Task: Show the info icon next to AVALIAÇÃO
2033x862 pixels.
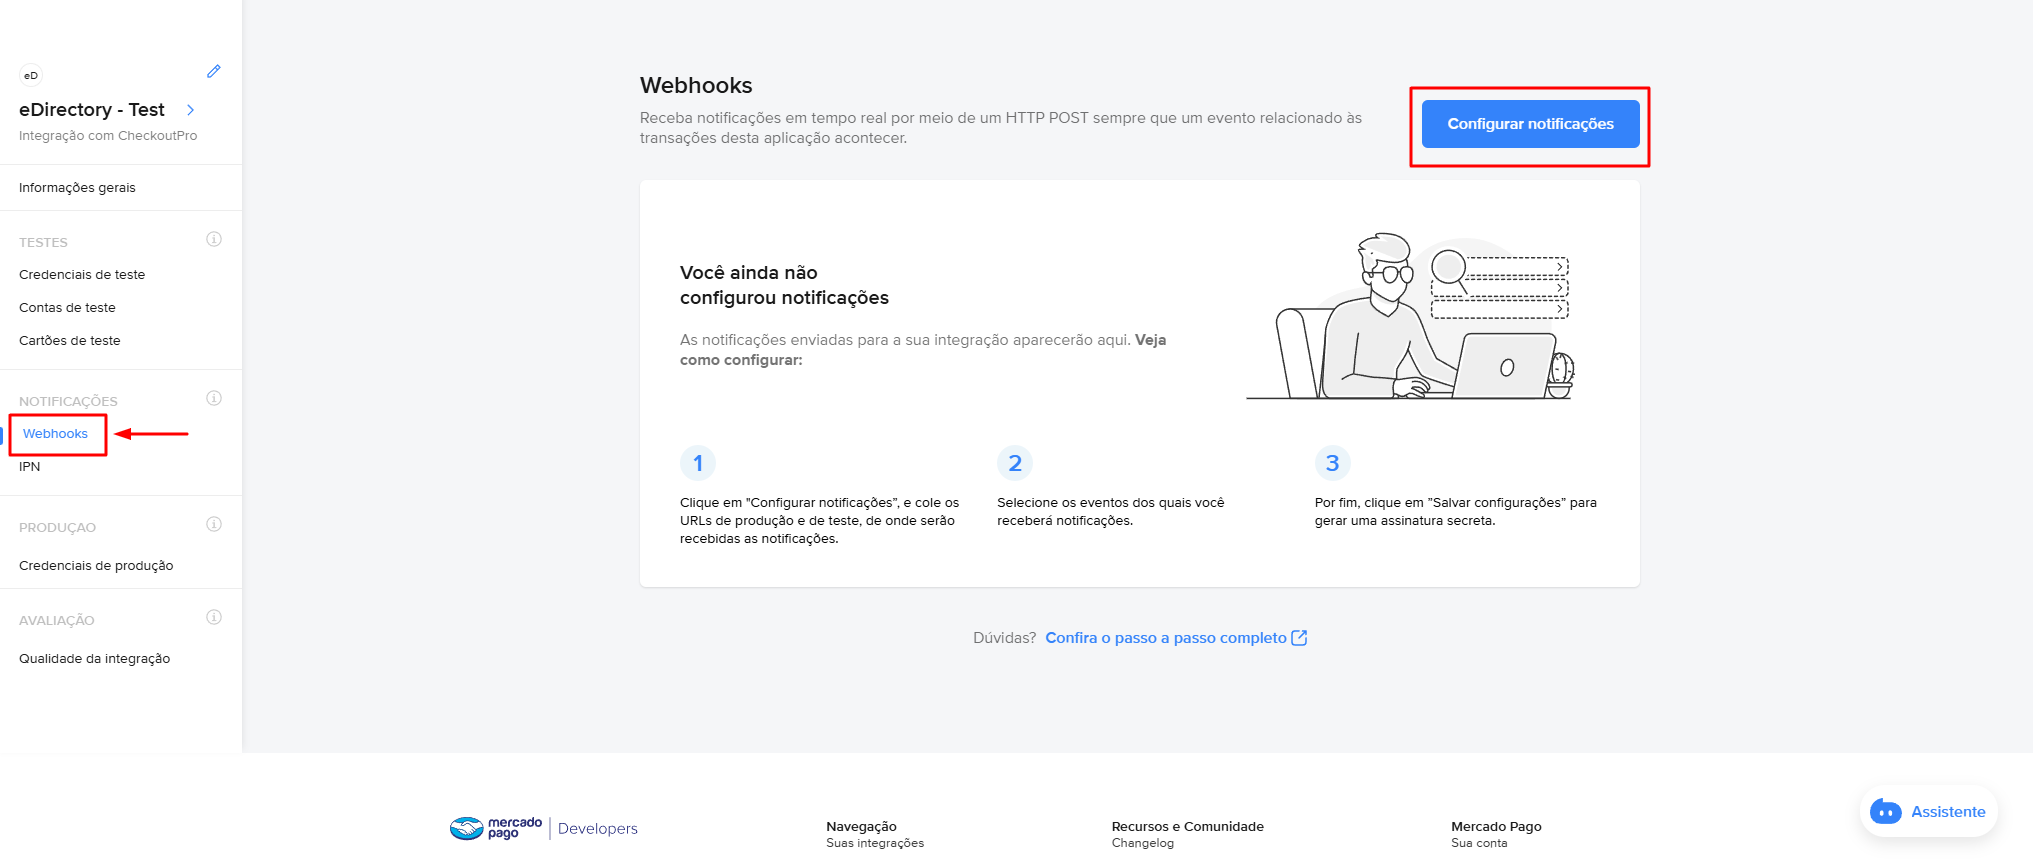Action: click(x=214, y=617)
